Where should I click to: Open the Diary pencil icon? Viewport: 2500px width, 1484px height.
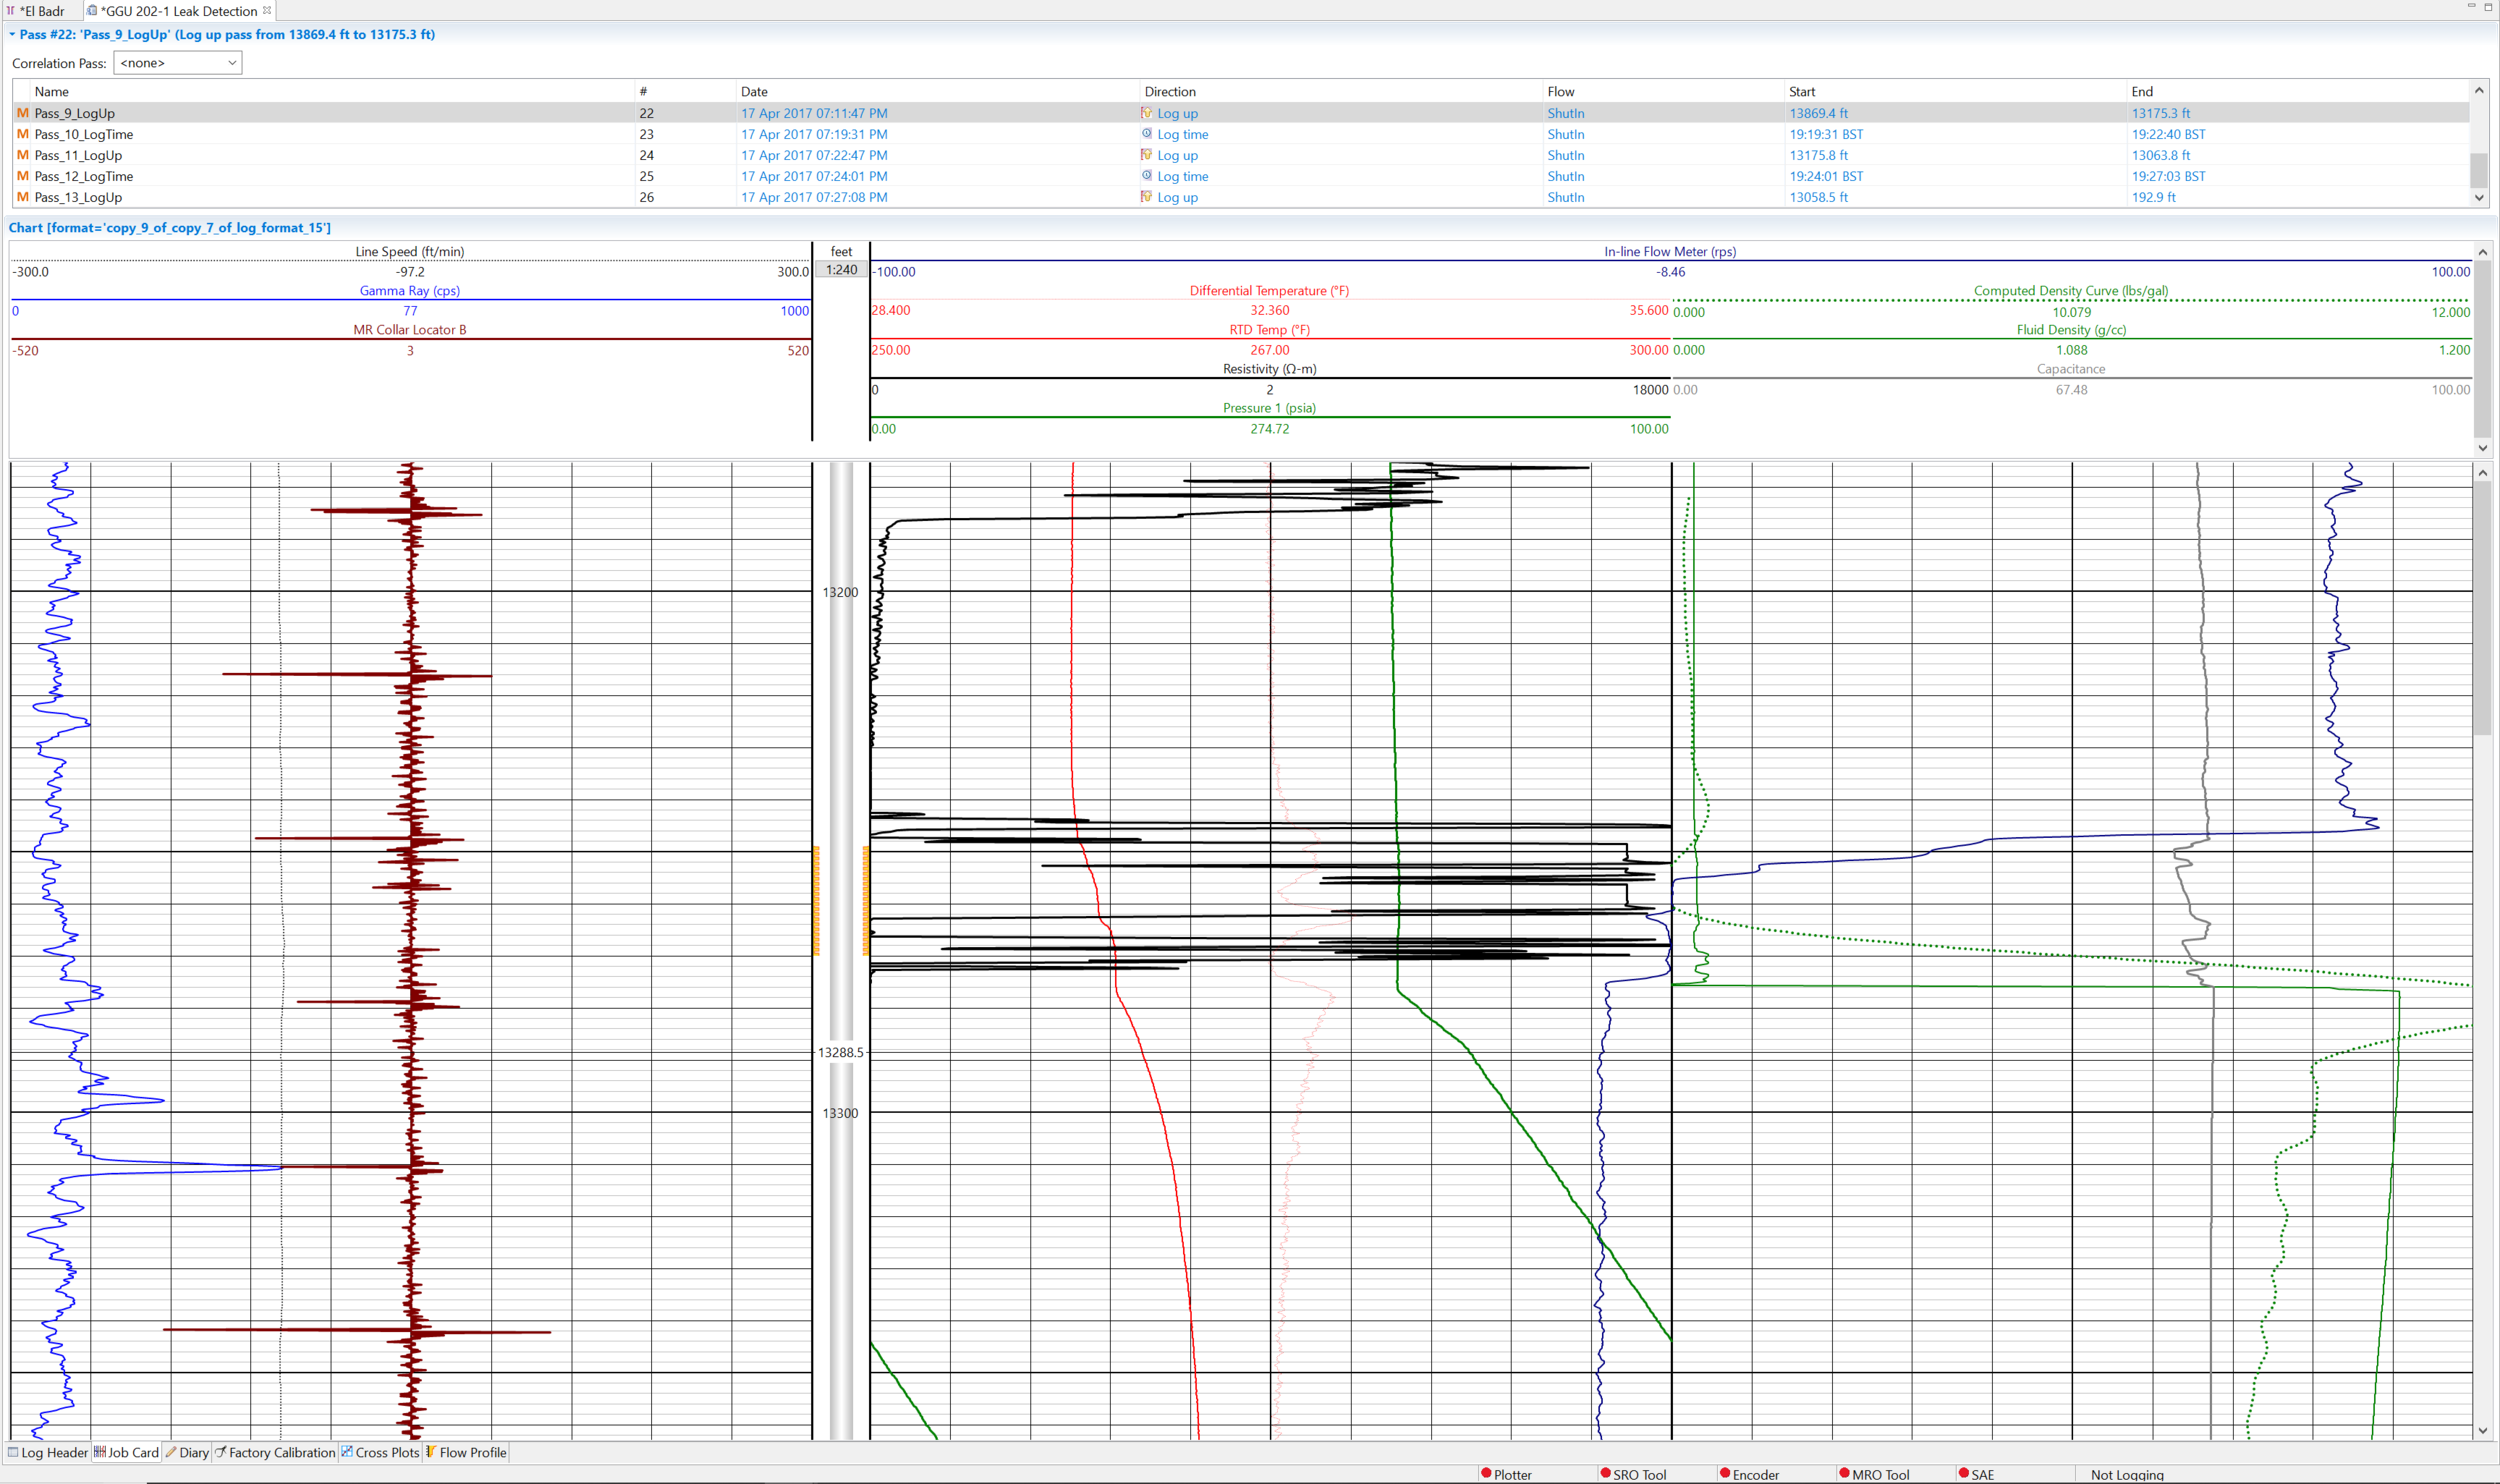pyautogui.click(x=172, y=1452)
